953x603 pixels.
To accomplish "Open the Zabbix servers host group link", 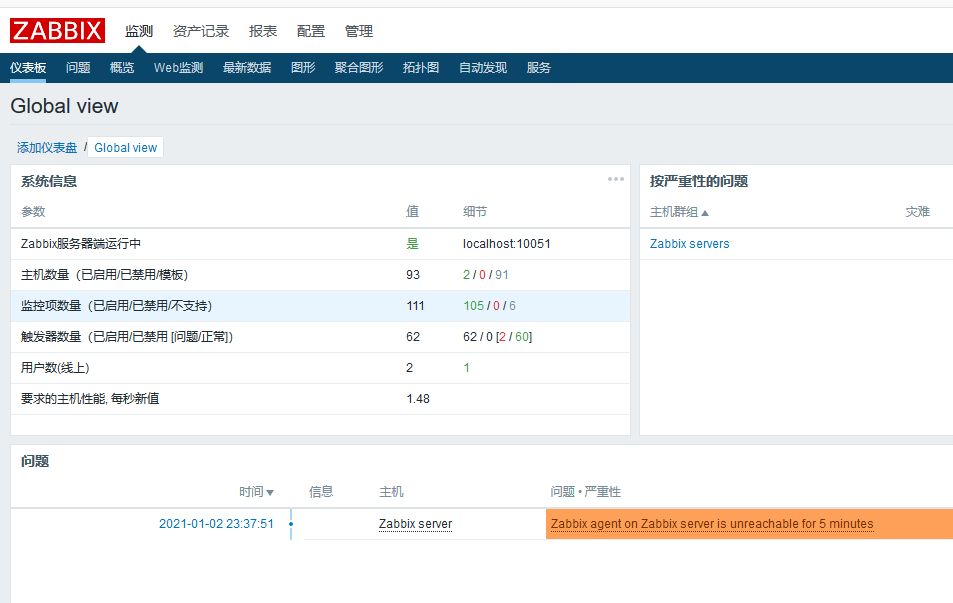I will (x=690, y=244).
